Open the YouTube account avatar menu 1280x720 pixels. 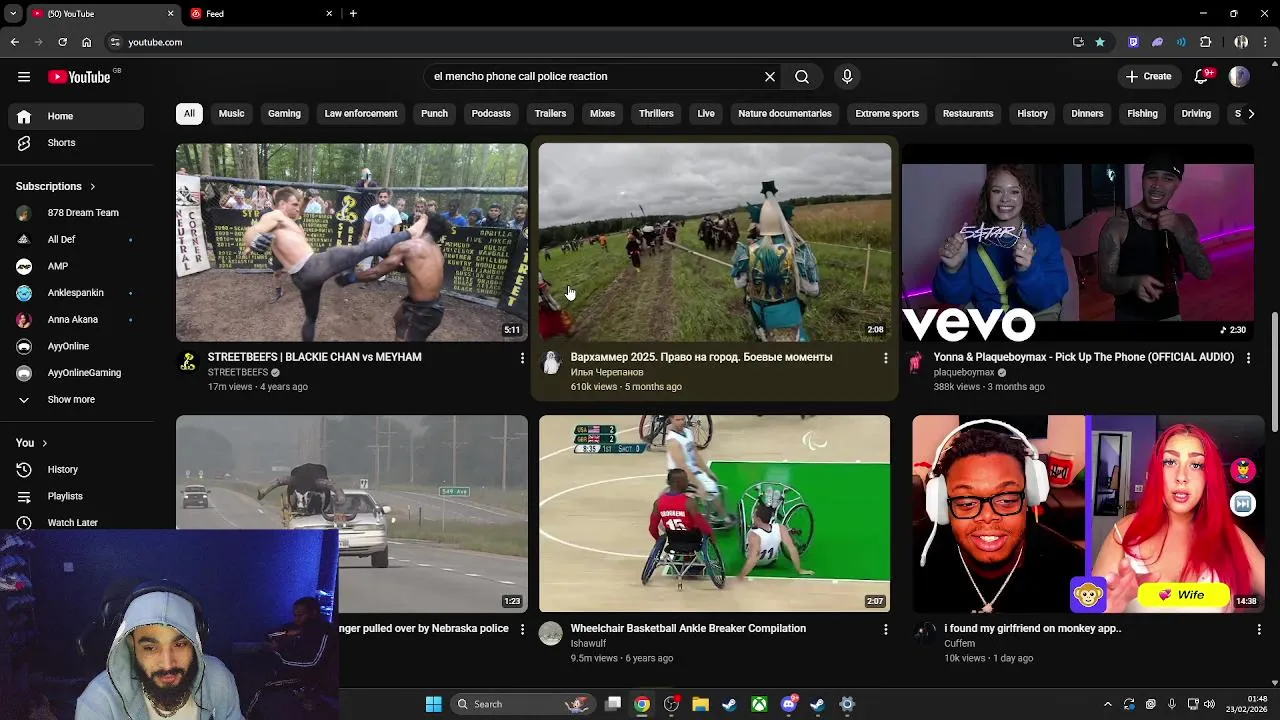point(1239,76)
